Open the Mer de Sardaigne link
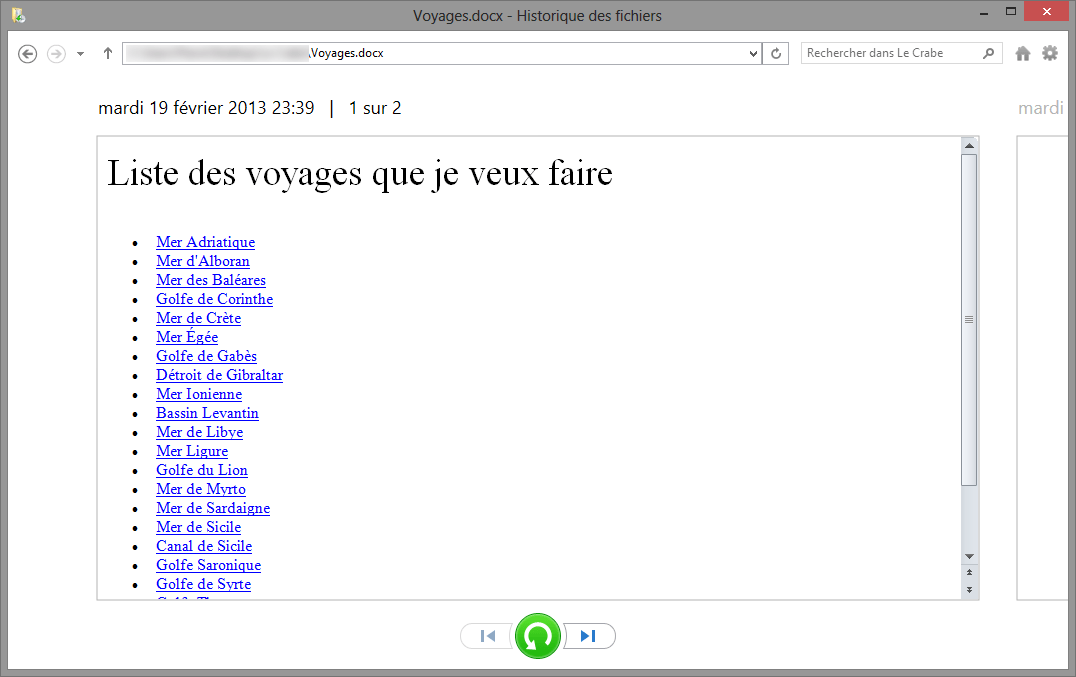This screenshot has height=677, width=1076. 213,508
